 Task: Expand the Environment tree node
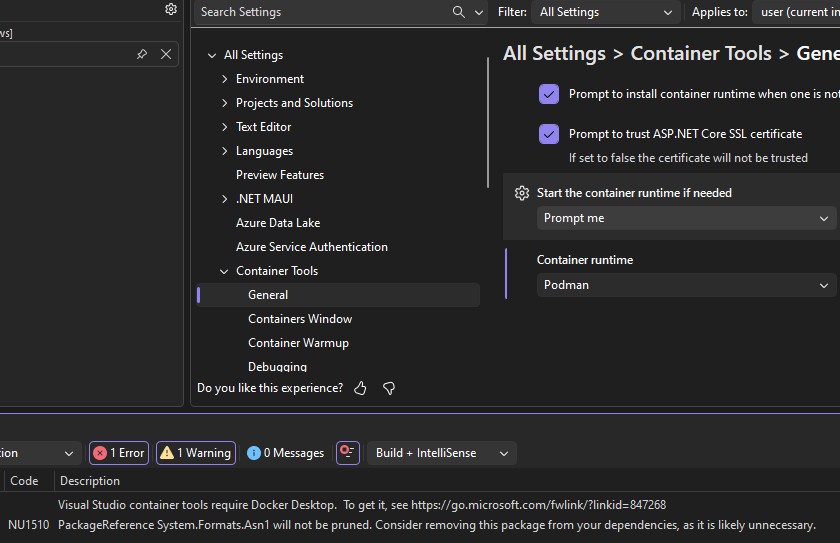tap(224, 79)
